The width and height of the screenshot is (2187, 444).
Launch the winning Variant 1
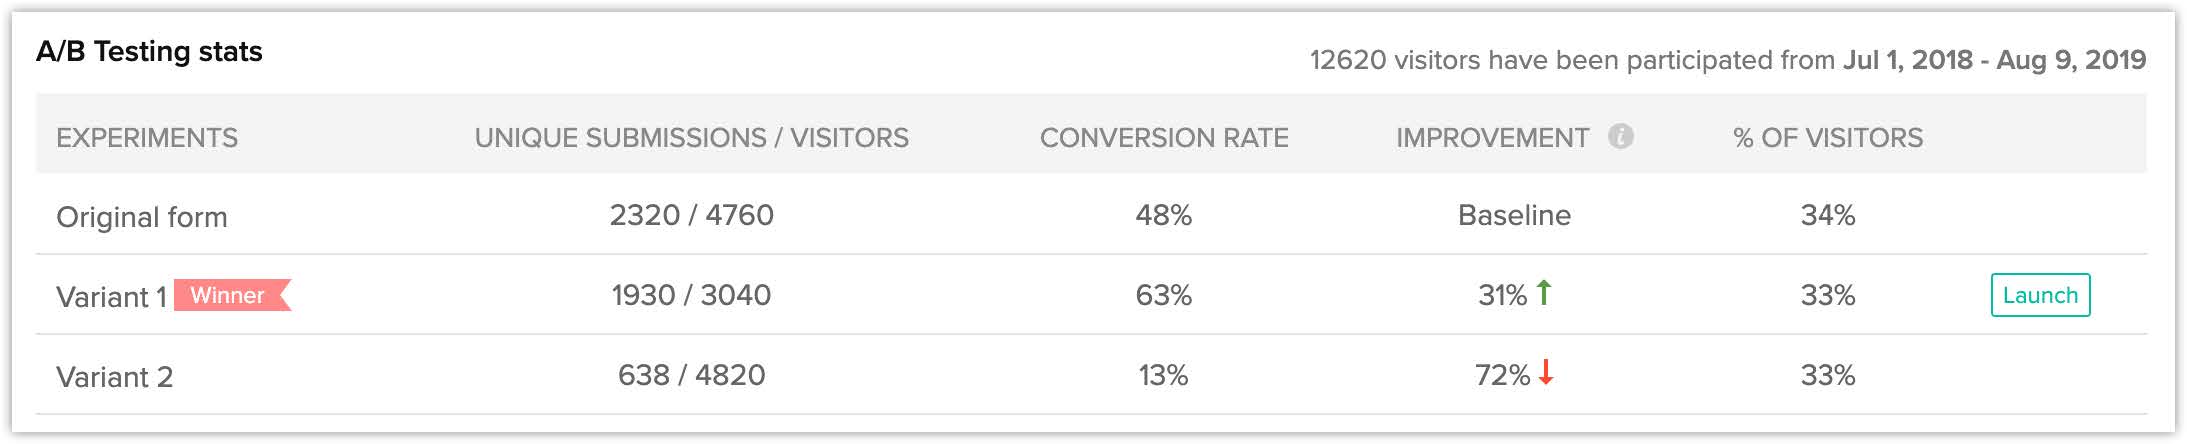tap(2040, 295)
